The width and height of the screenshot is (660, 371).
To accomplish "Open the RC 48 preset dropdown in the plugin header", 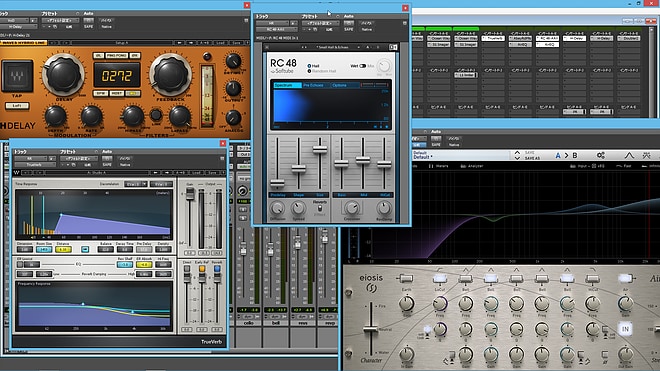I will 320,23.
